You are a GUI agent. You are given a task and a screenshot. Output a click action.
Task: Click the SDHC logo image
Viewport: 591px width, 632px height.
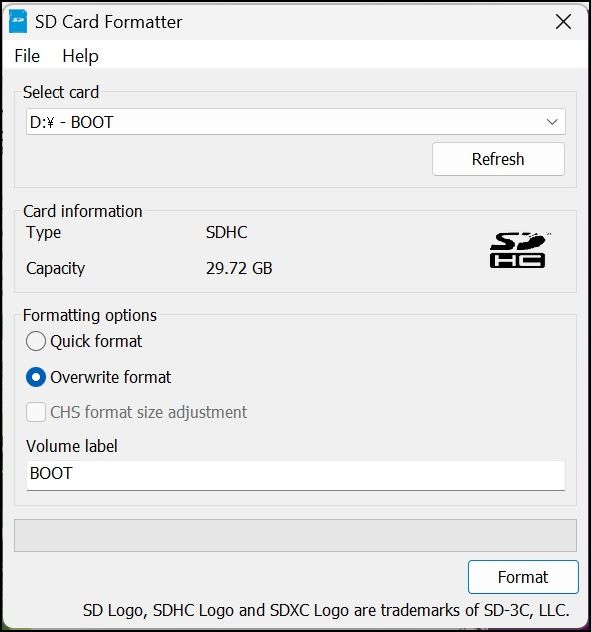519,250
